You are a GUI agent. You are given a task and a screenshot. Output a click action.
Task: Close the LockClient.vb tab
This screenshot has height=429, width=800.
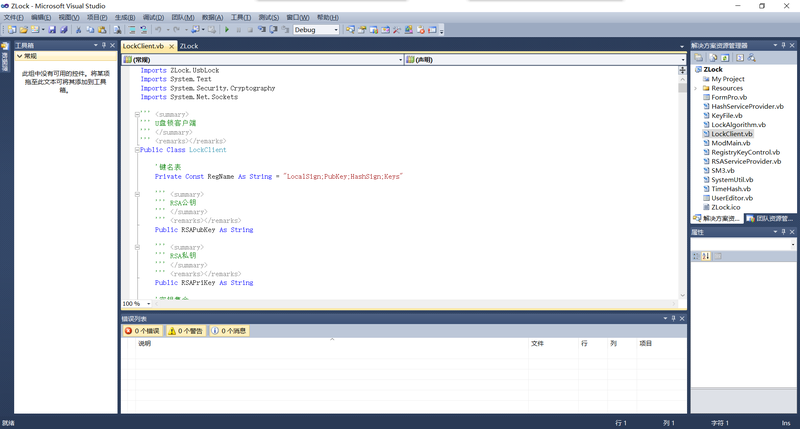point(171,46)
